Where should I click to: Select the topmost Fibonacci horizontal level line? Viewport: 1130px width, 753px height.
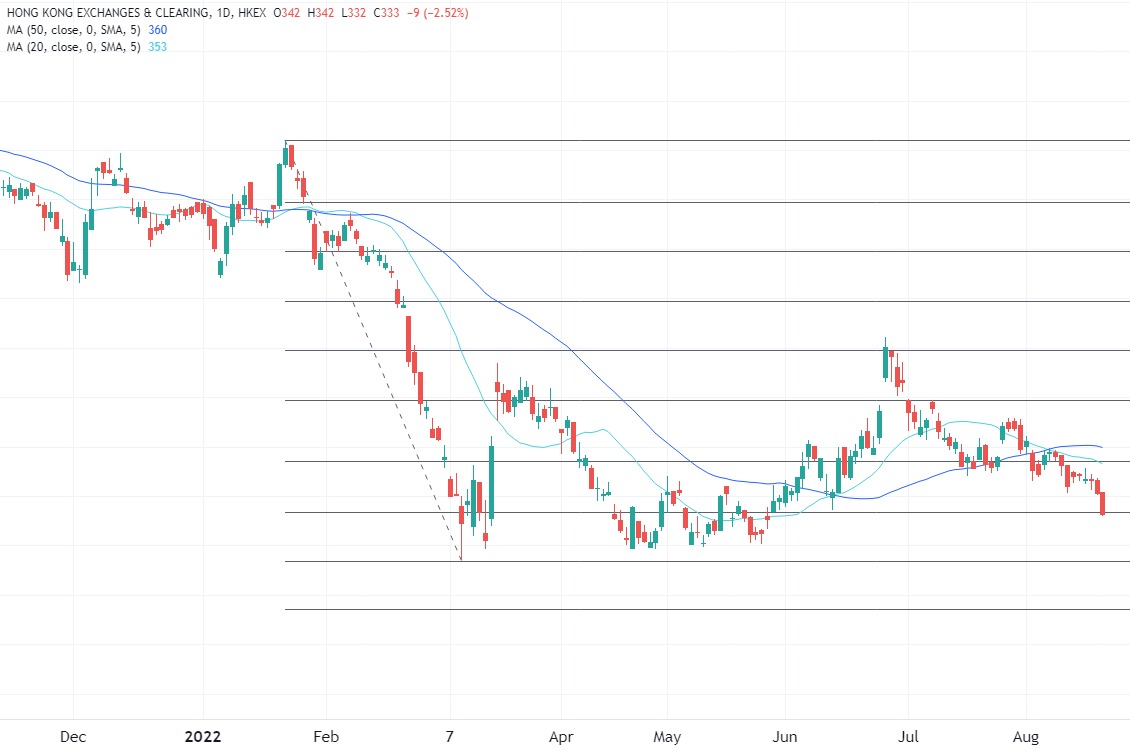[700, 141]
